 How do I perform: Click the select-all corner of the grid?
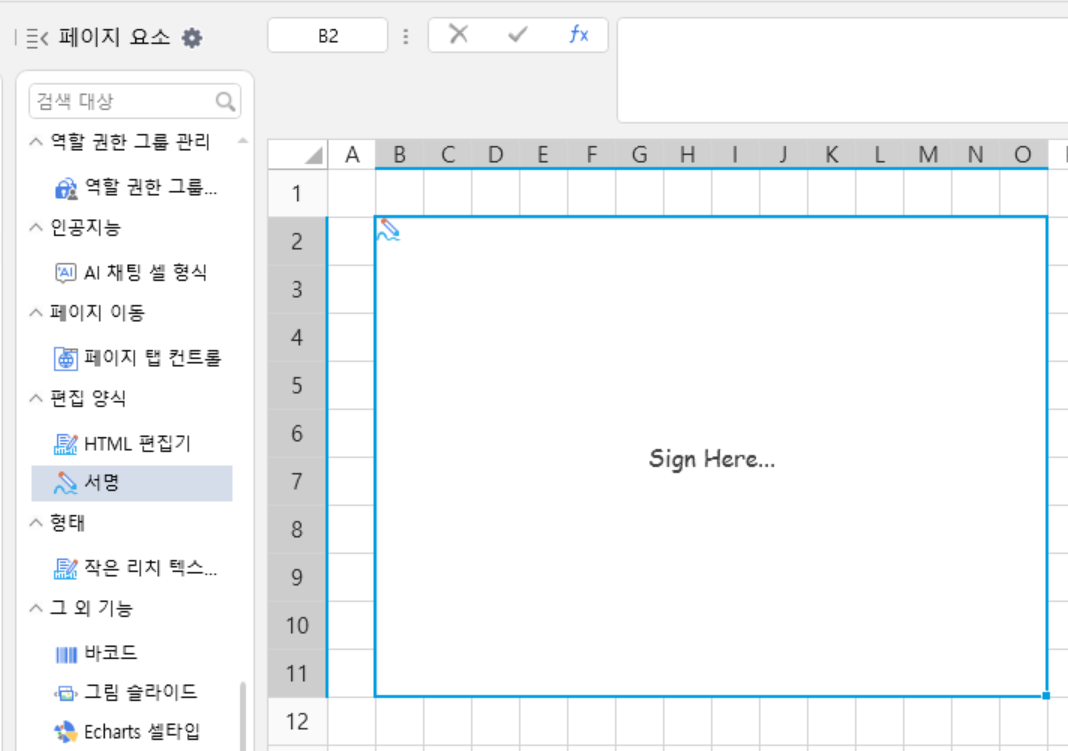click(x=298, y=155)
